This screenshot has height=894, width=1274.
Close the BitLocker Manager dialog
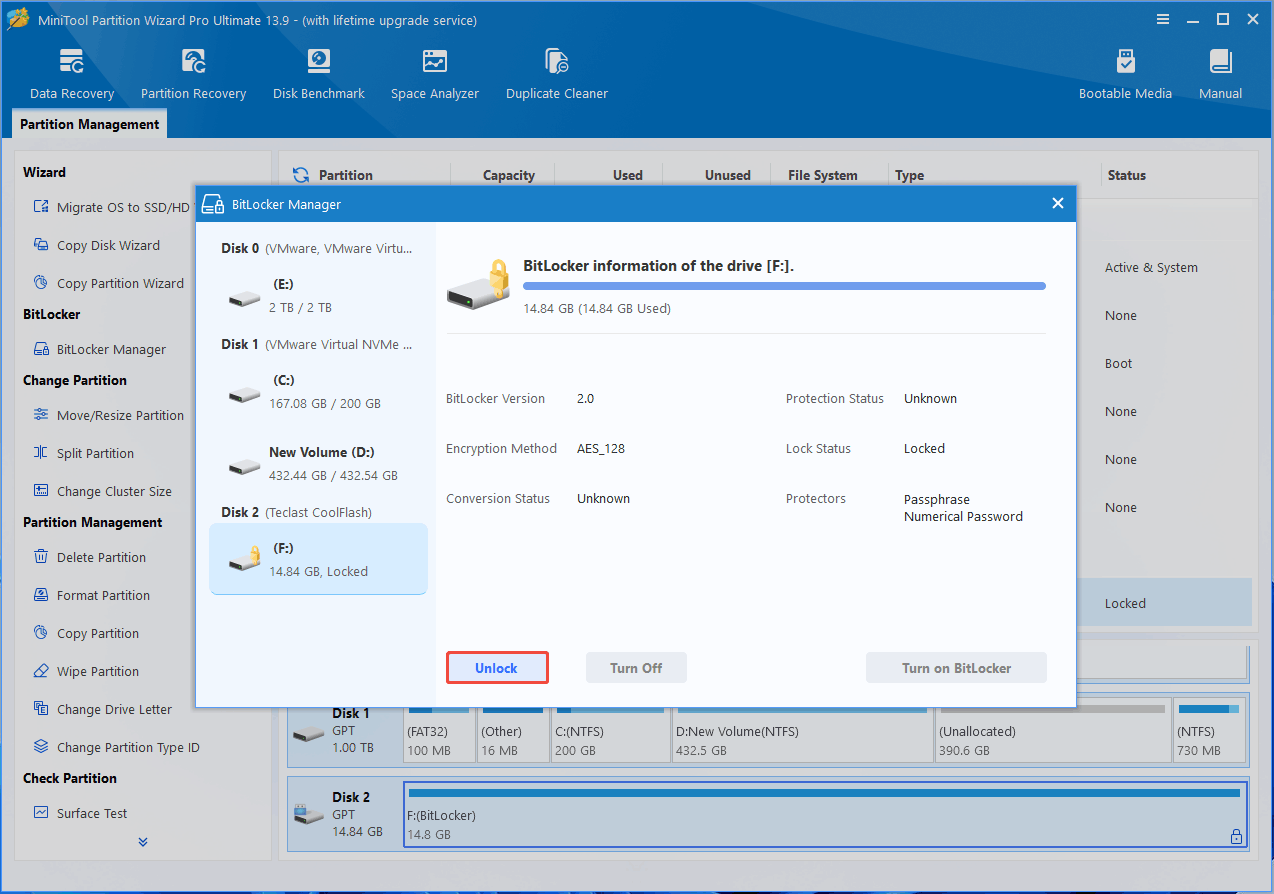[1058, 204]
